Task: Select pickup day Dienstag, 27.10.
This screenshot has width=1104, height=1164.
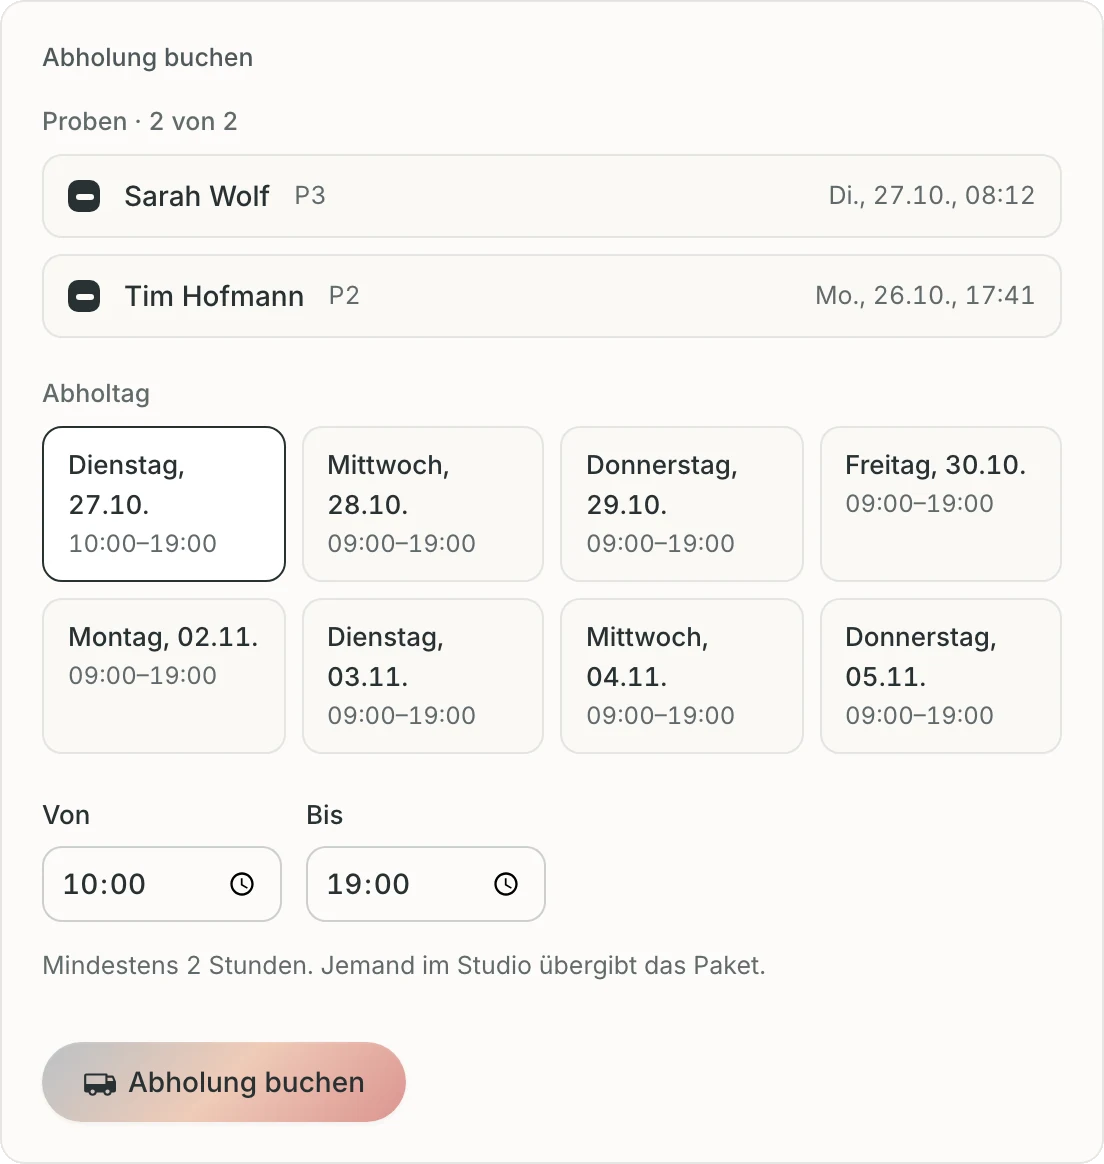Action: coord(164,504)
